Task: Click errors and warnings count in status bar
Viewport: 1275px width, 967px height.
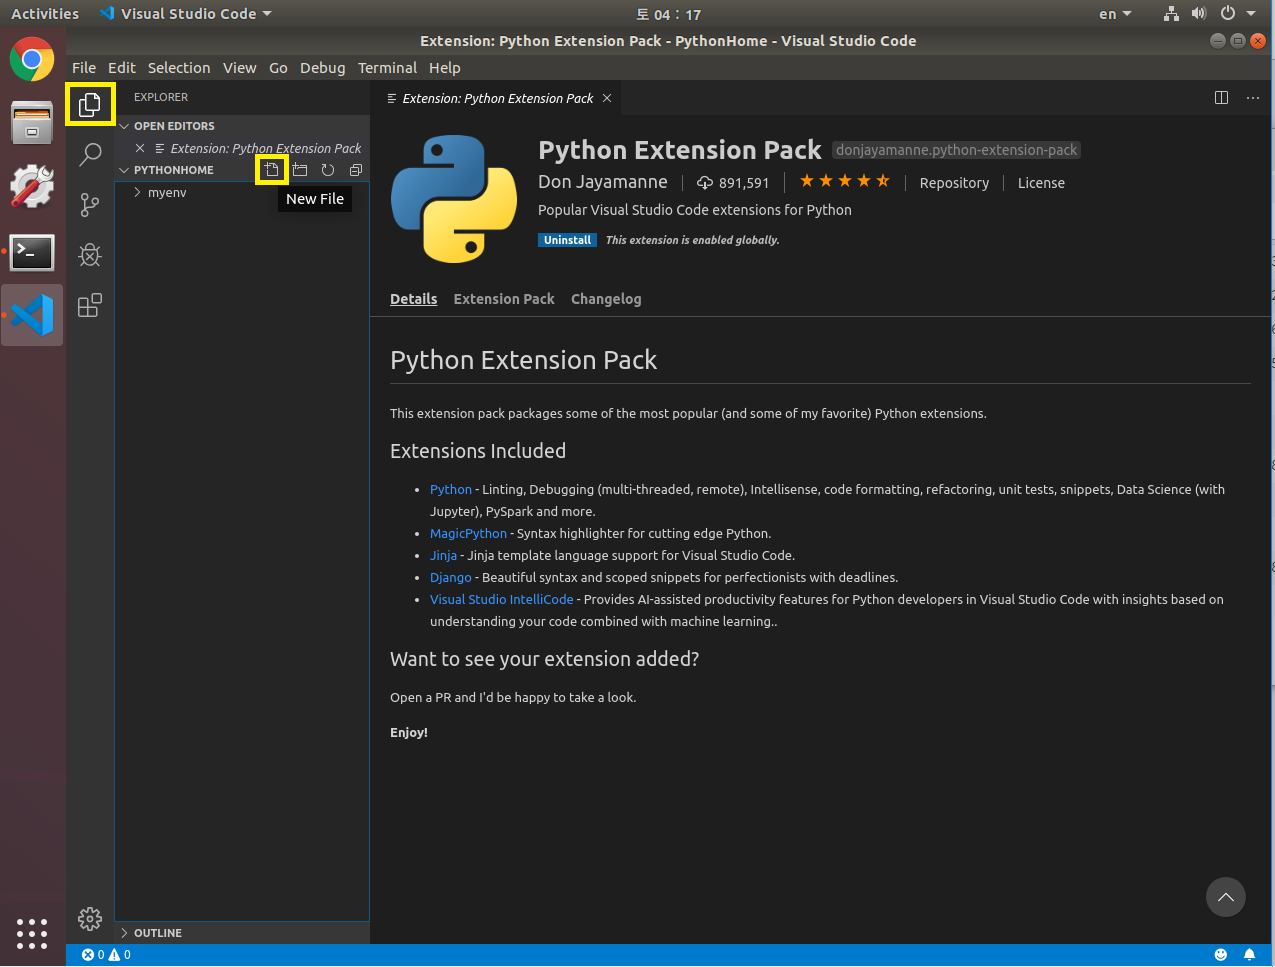Action: point(107,955)
